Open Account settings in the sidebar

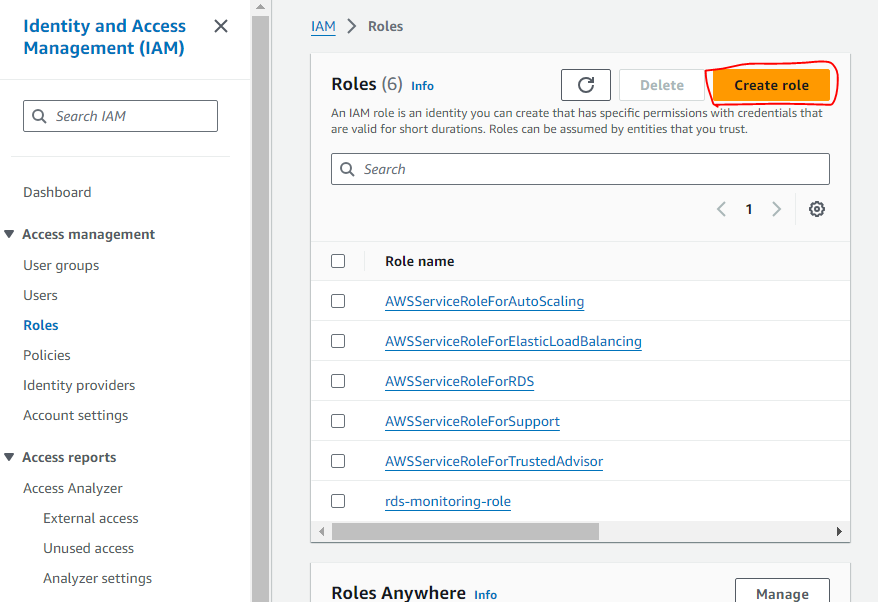click(76, 416)
